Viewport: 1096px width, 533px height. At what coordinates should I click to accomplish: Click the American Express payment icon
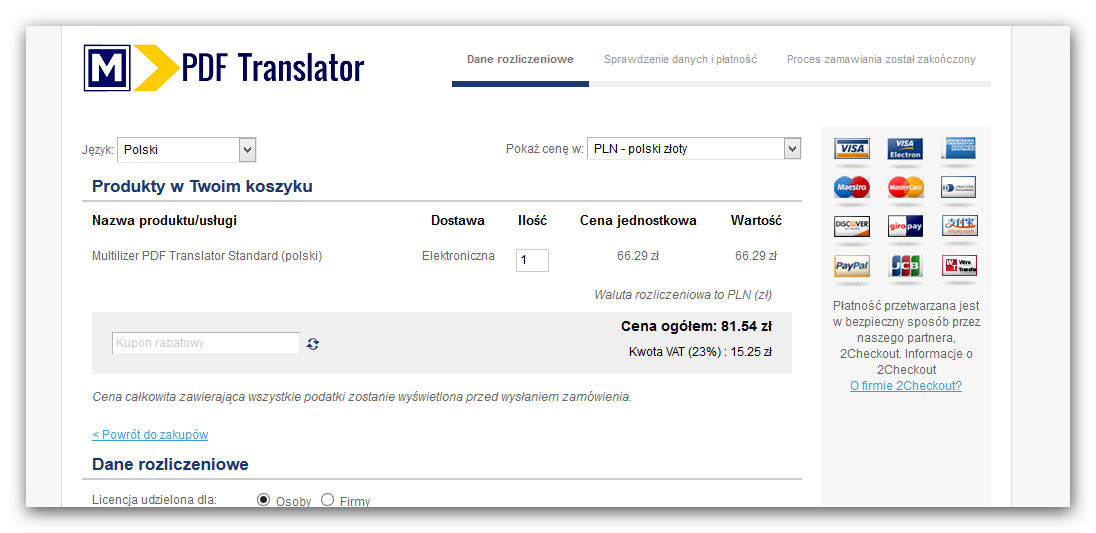click(959, 149)
